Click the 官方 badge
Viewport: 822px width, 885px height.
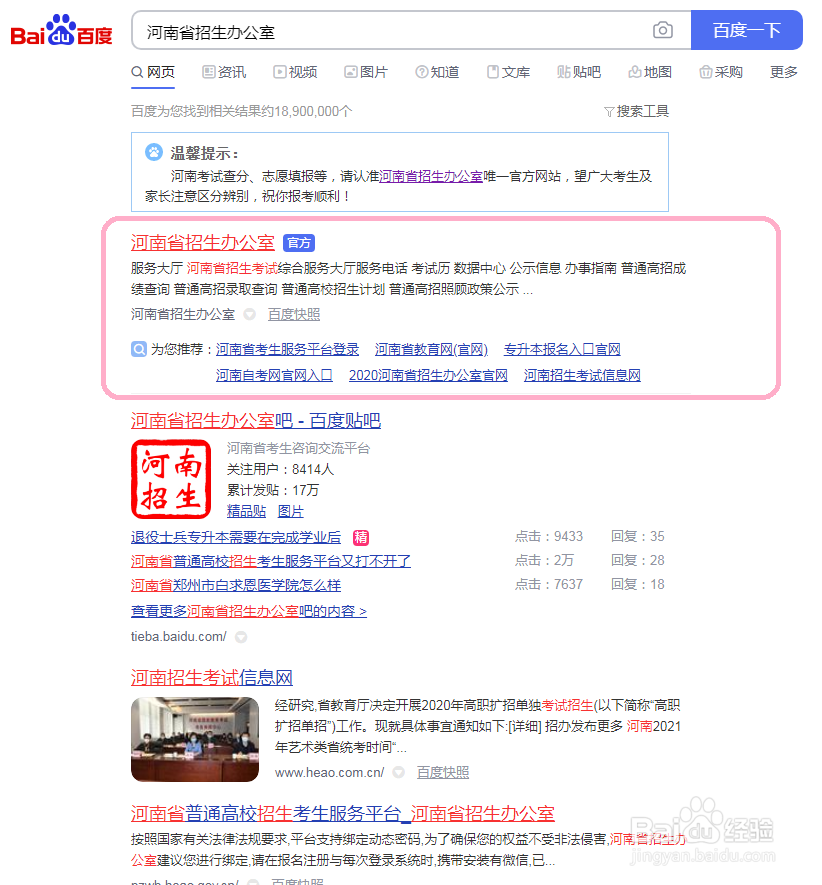[299, 243]
